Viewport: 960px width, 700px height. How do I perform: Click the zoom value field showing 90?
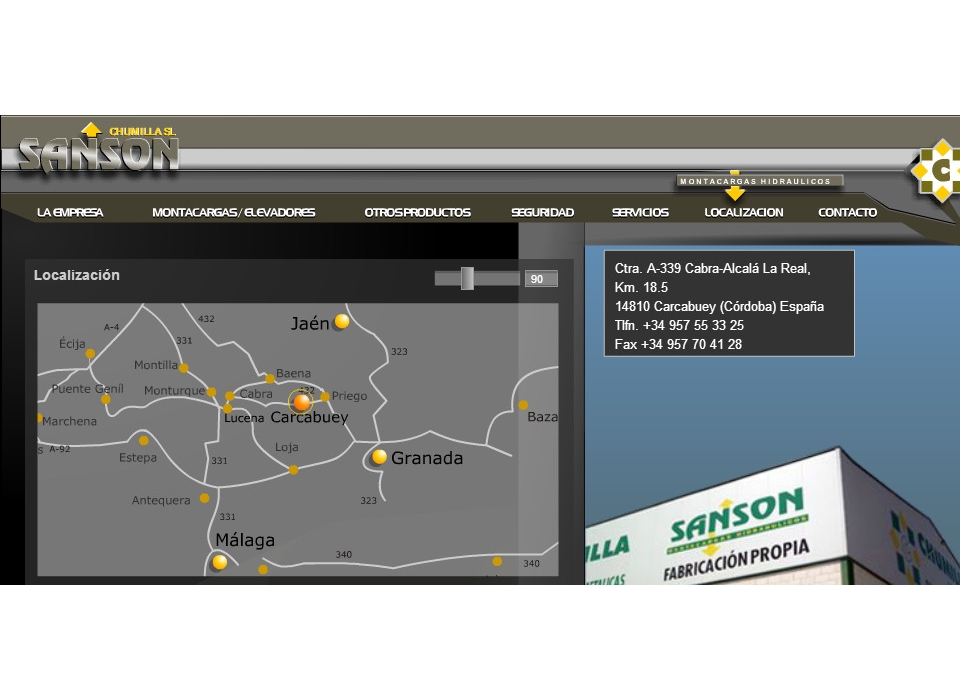click(541, 279)
